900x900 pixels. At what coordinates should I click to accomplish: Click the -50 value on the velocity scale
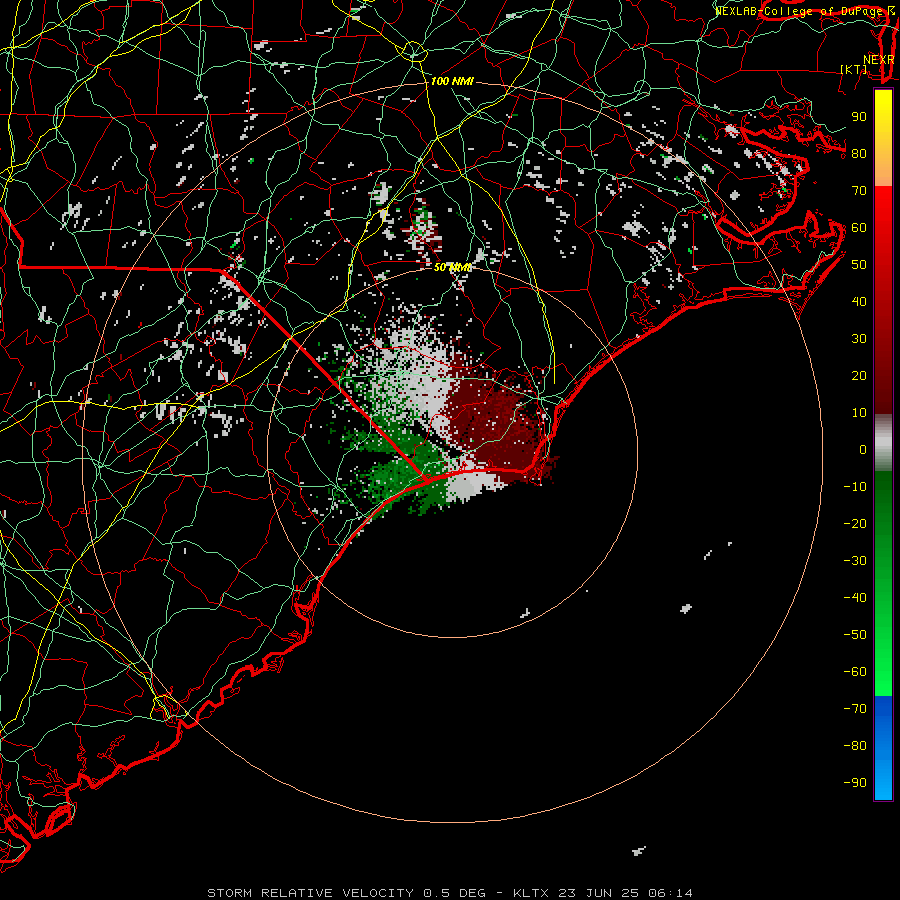click(855, 635)
